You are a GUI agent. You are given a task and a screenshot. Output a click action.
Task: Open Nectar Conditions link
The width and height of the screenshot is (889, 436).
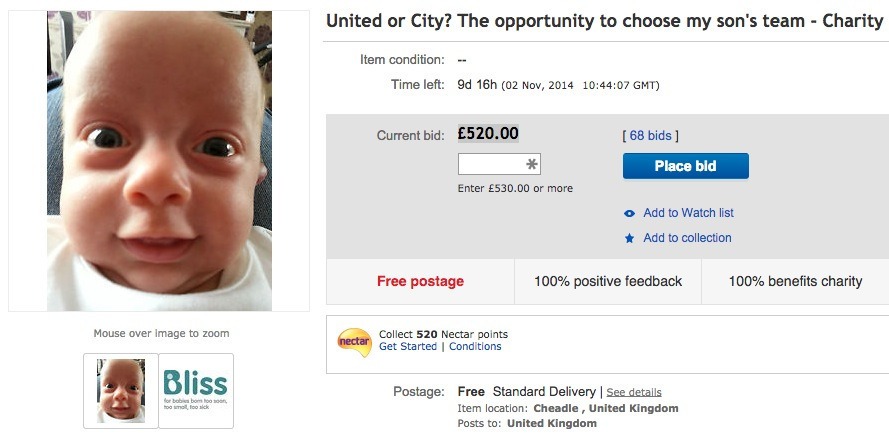[x=475, y=347]
